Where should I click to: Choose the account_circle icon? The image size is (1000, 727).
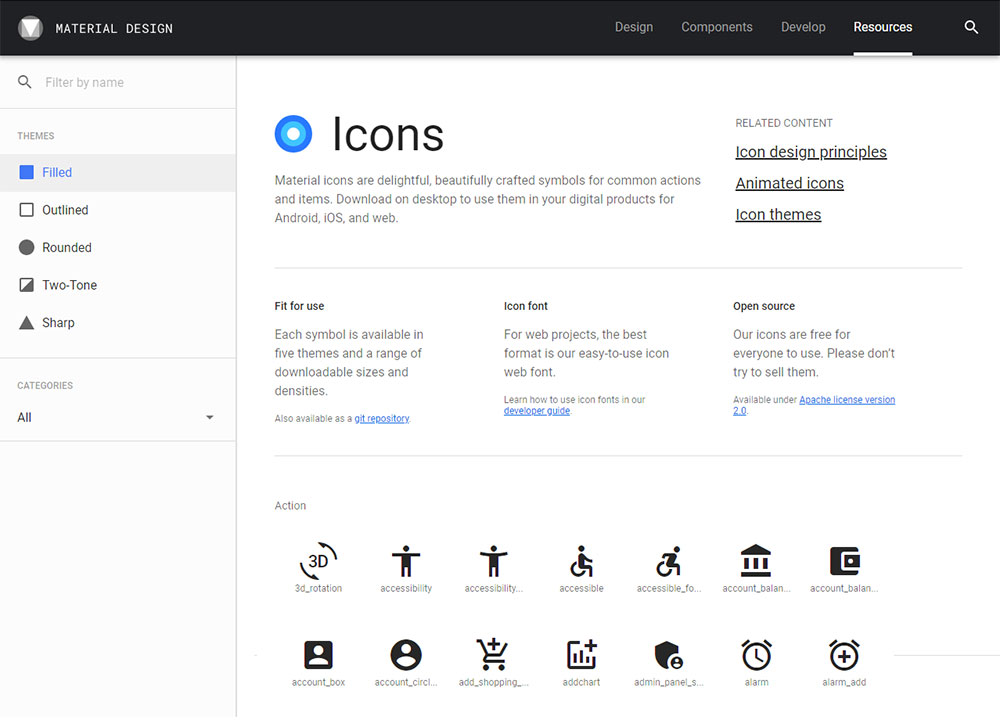coord(406,655)
